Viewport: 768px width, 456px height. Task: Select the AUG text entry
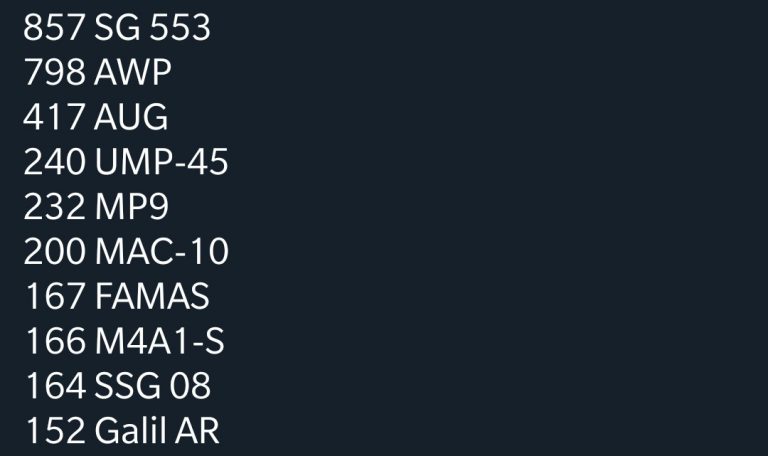[131, 118]
